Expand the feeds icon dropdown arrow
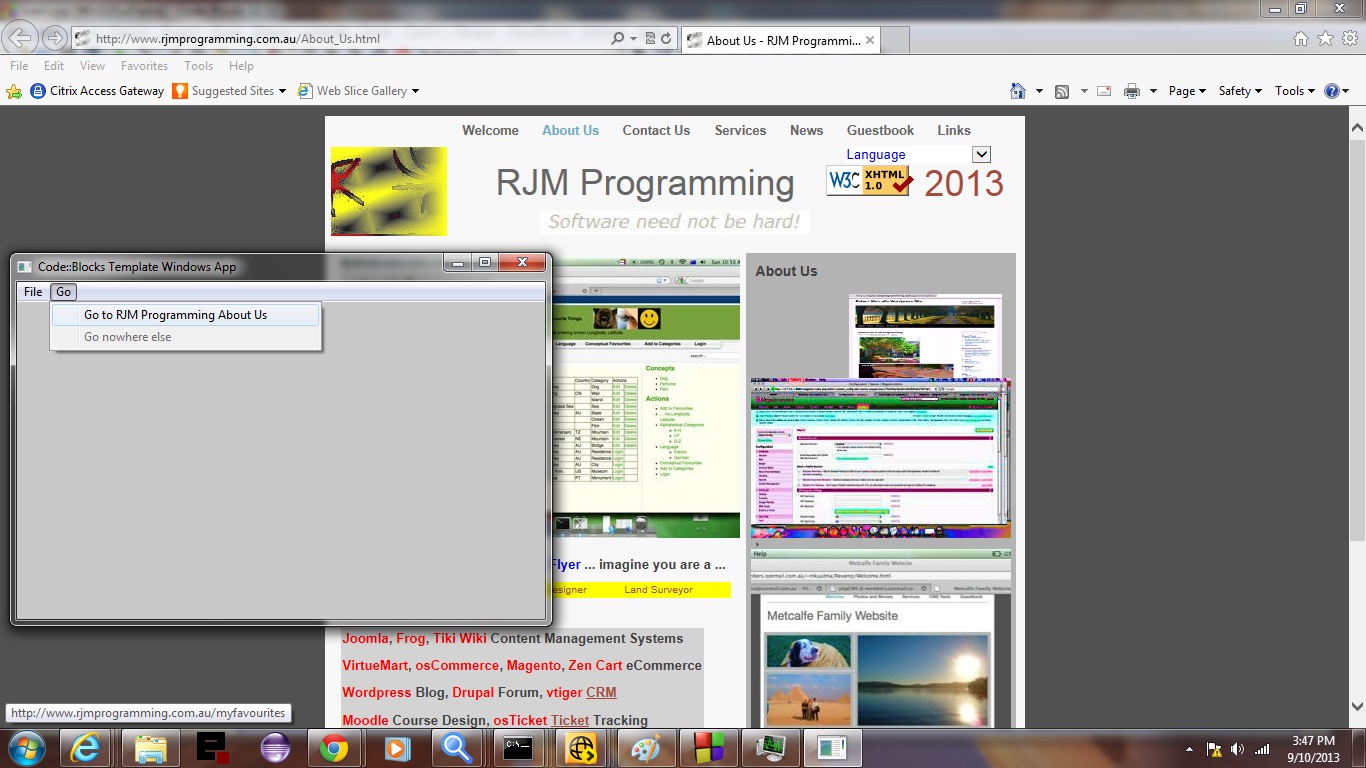1366x768 pixels. click(x=1083, y=91)
